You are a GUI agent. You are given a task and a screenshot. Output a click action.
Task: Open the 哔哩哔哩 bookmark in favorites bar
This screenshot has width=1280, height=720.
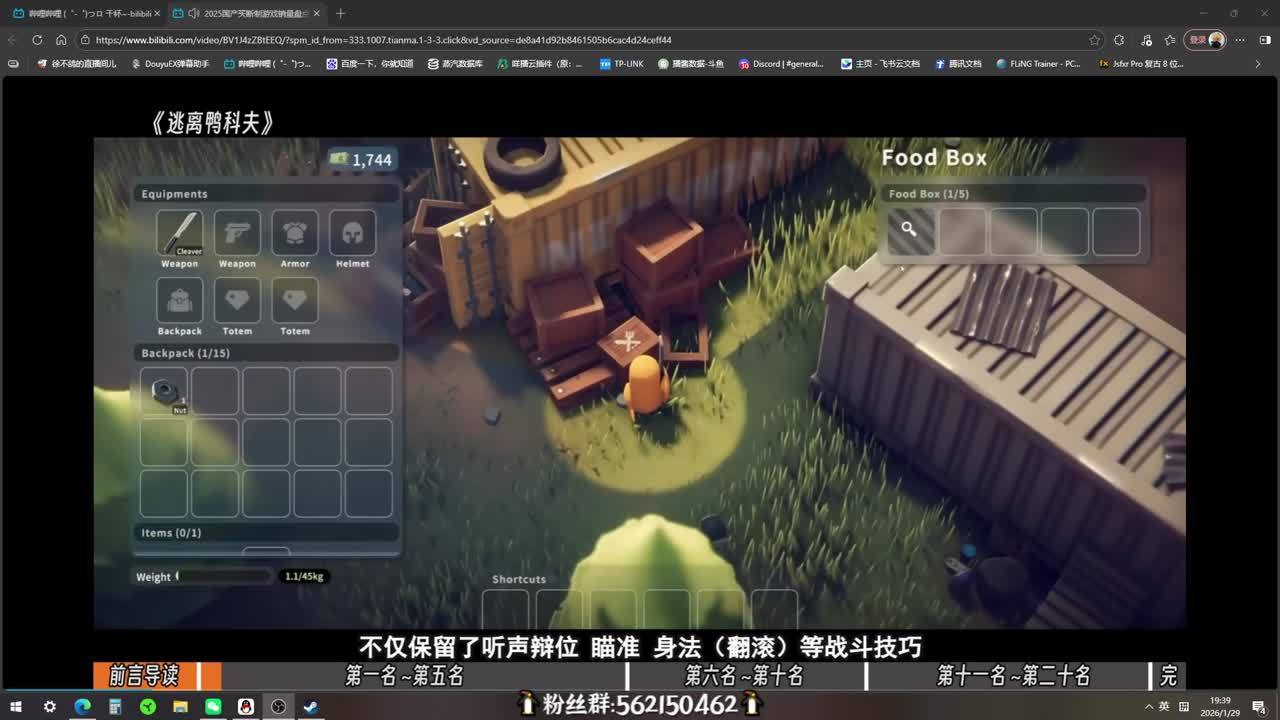click(268, 64)
